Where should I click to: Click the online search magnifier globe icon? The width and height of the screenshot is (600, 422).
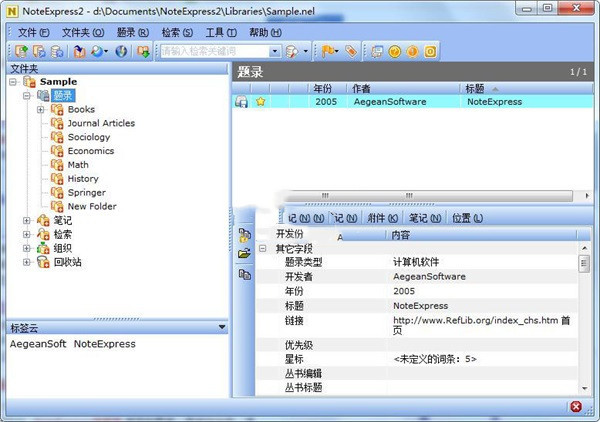(x=97, y=51)
